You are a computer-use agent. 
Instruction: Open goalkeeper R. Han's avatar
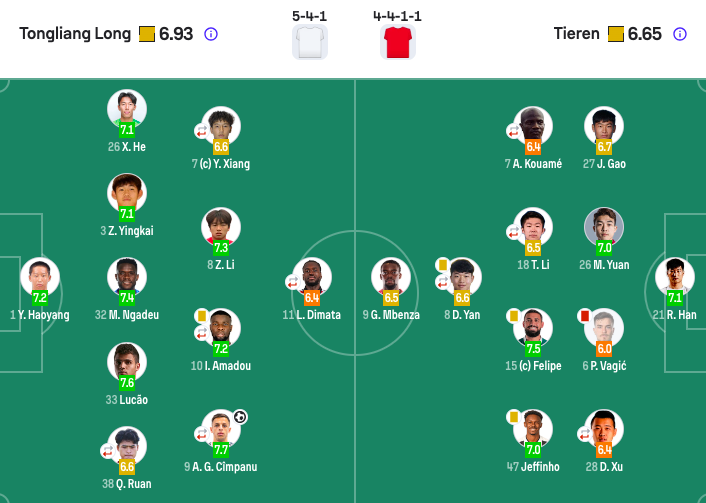pyautogui.click(x=674, y=275)
